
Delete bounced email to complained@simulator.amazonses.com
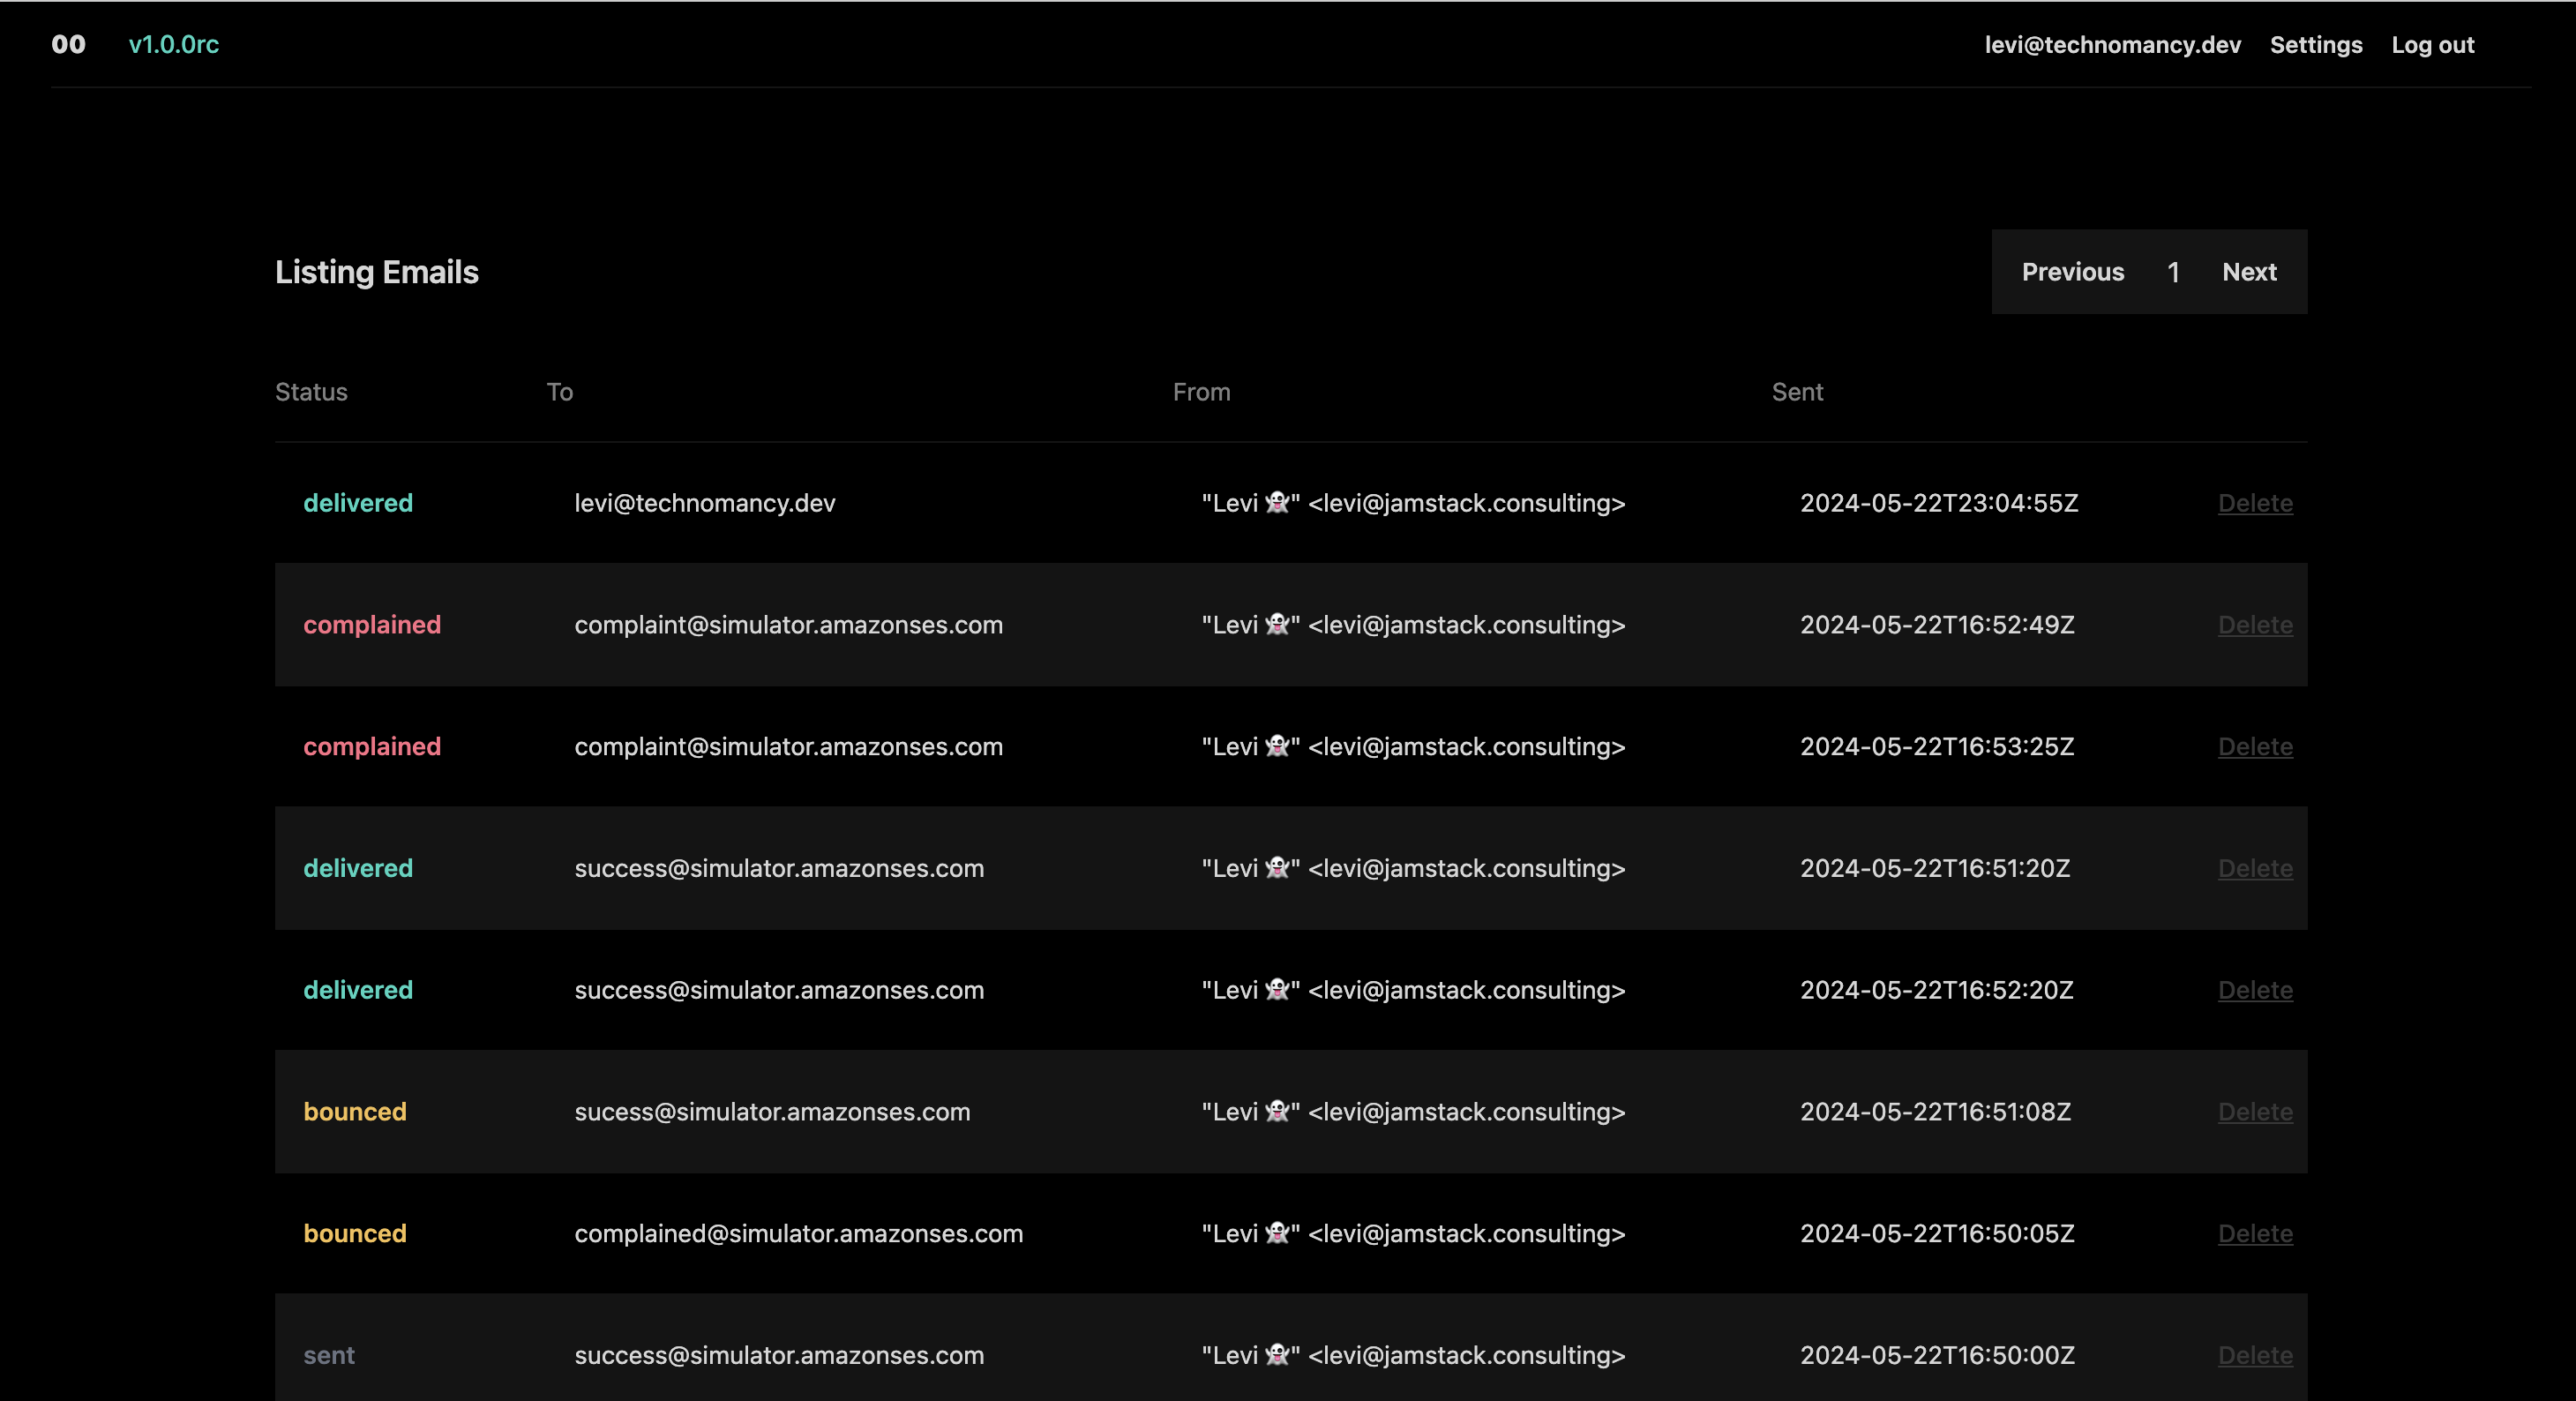click(x=2254, y=1234)
